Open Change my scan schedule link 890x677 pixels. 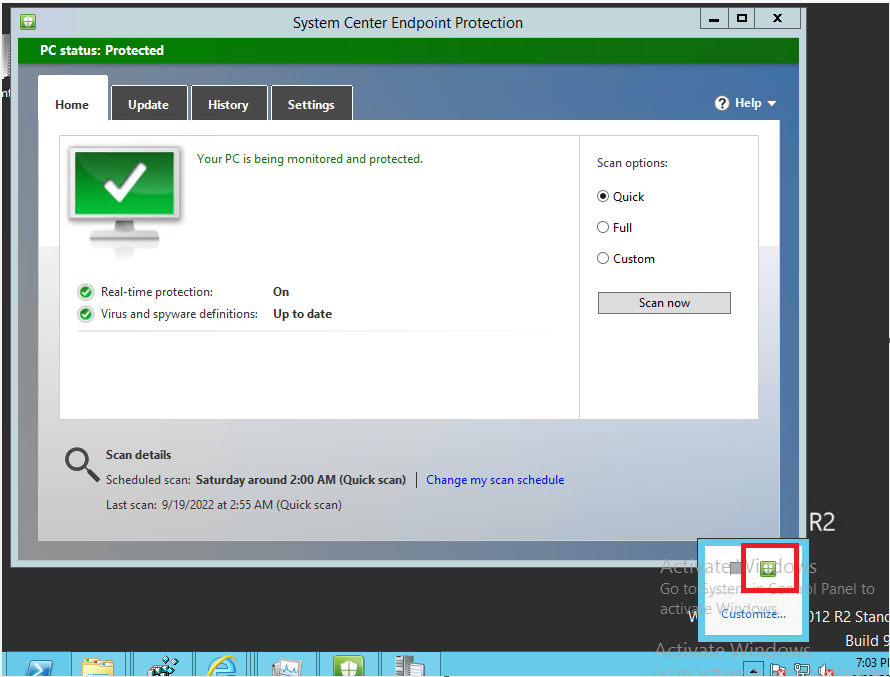pyautogui.click(x=495, y=480)
